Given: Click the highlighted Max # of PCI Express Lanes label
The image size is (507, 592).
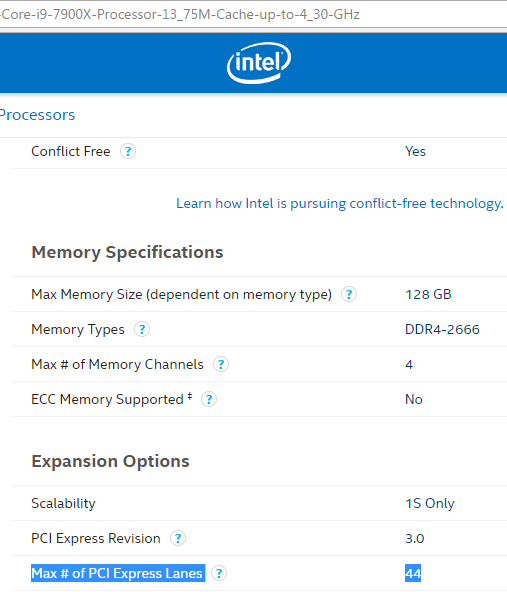Looking at the screenshot, I should click(x=118, y=573).
